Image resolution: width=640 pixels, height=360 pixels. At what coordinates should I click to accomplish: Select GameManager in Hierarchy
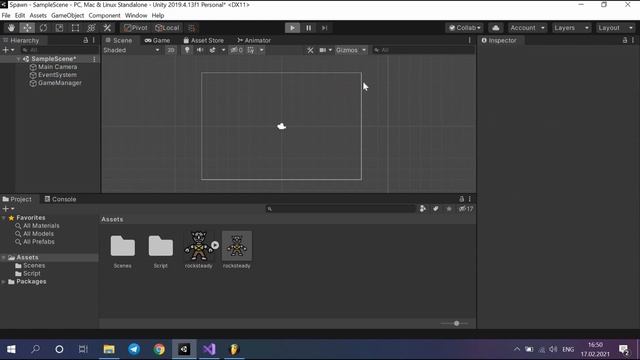click(x=59, y=83)
